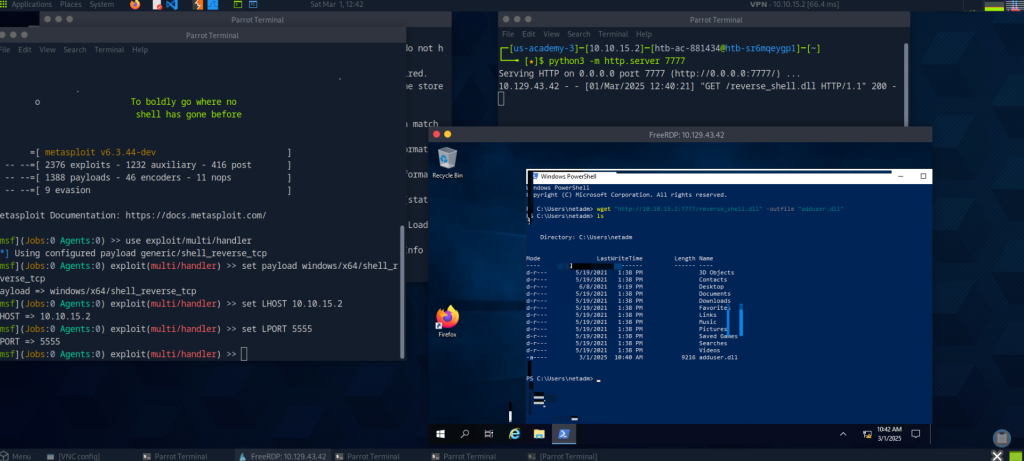Click the Windows taskbar clock showing 10:42 AM

pos(891,434)
